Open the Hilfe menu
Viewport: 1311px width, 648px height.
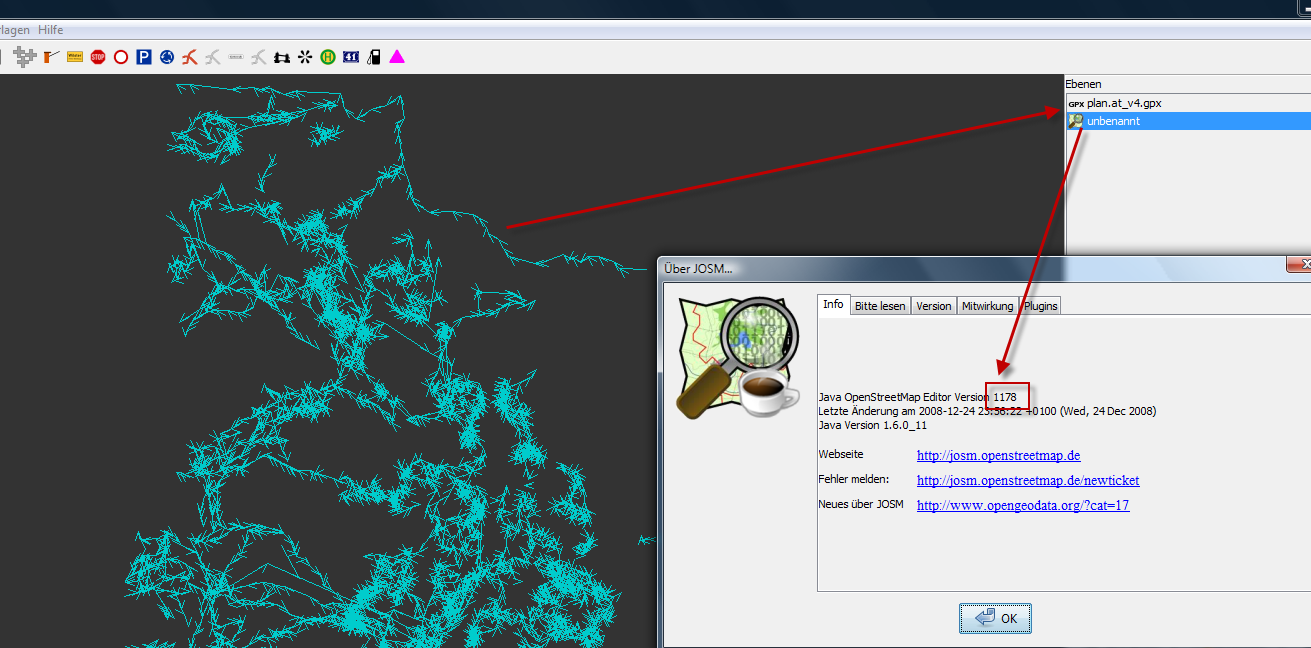(x=51, y=30)
